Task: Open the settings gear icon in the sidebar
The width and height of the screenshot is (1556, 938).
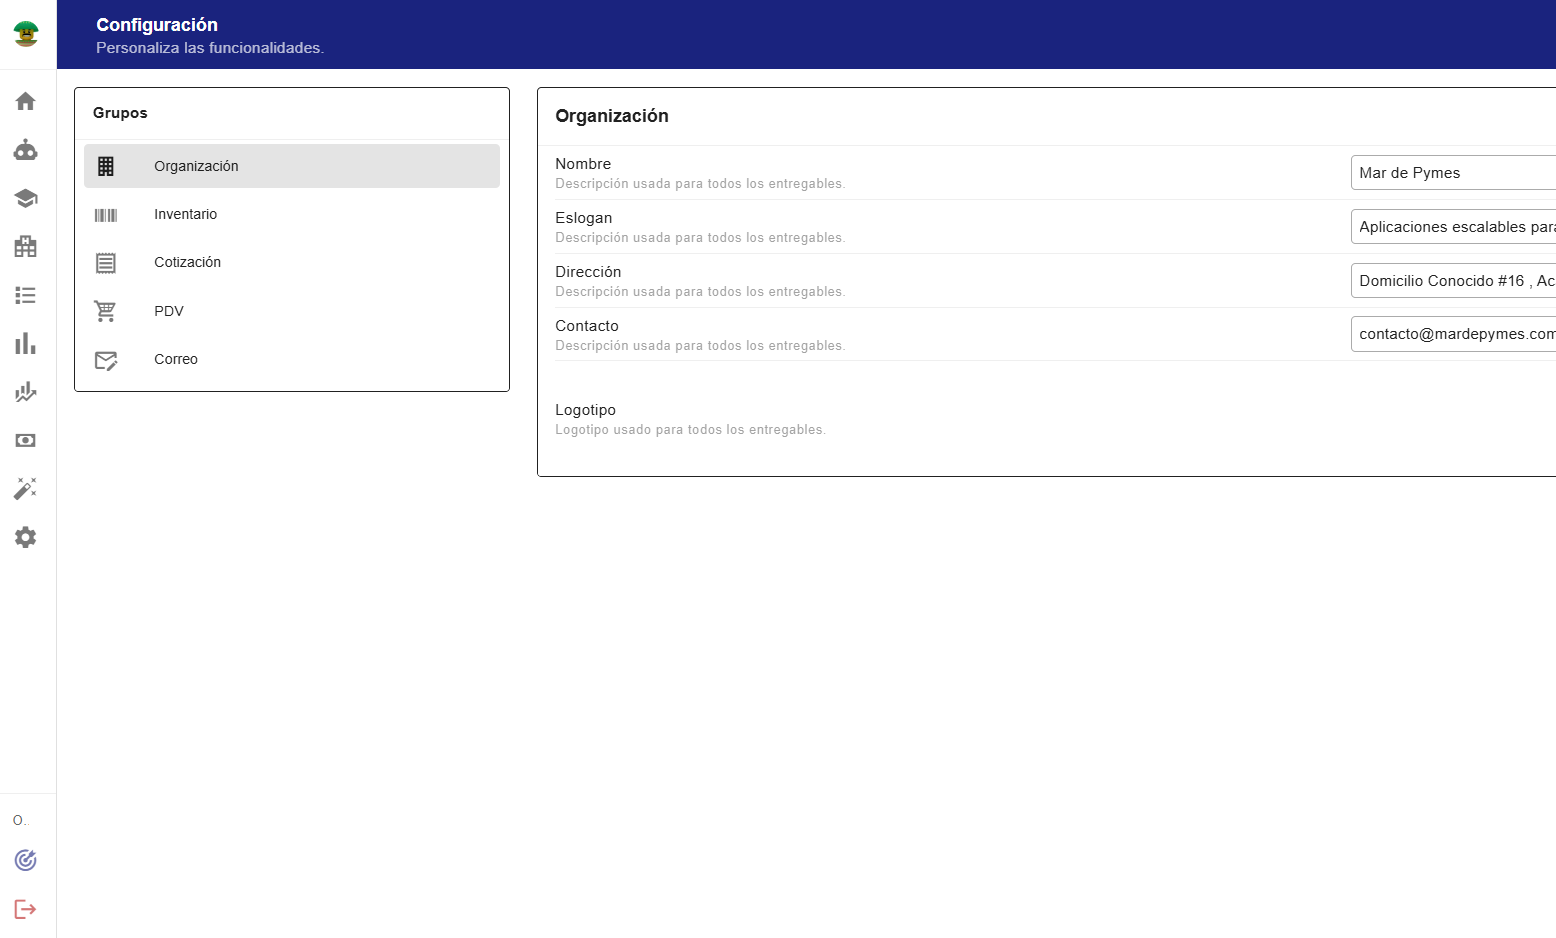Action: 26,537
